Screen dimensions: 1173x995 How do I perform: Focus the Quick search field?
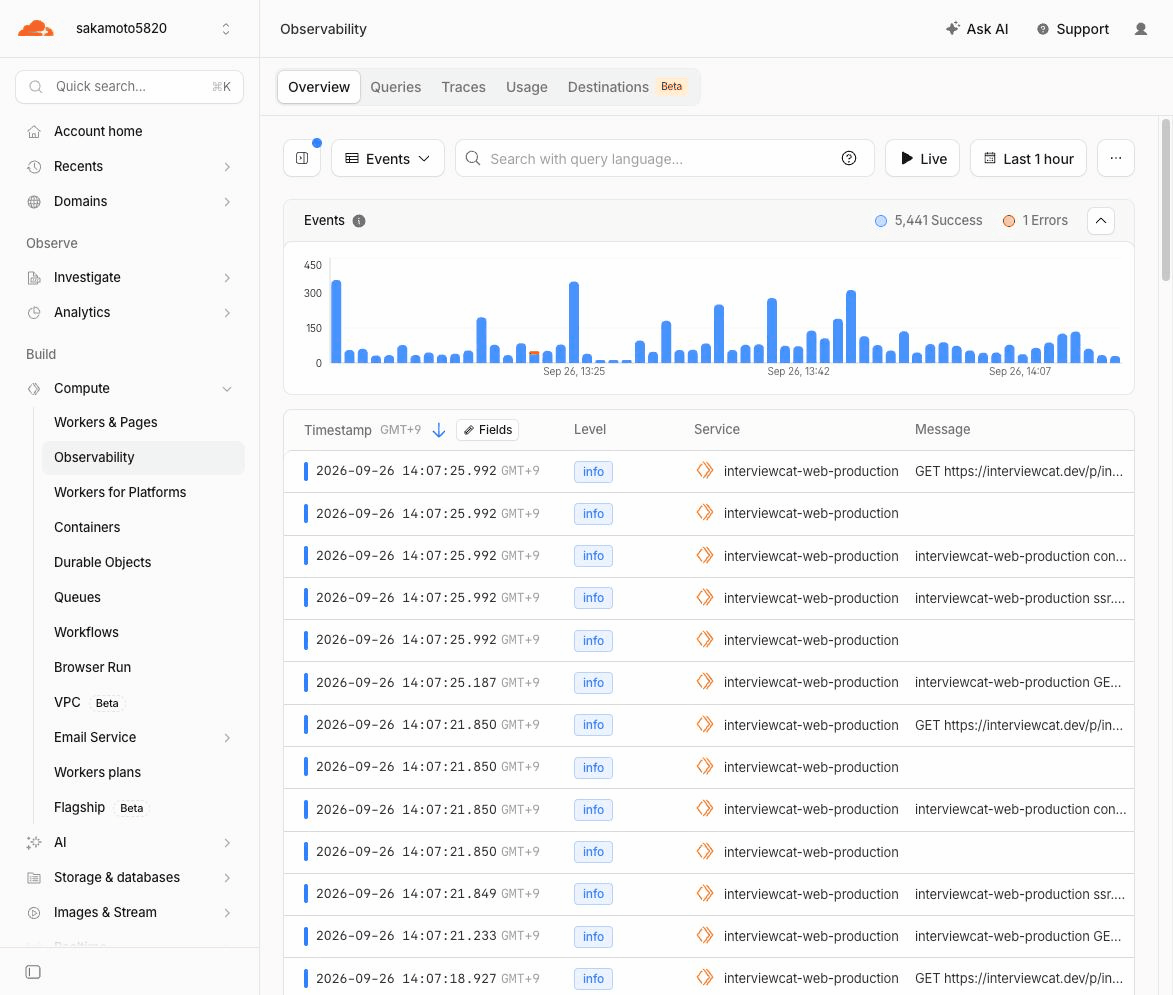click(x=129, y=87)
